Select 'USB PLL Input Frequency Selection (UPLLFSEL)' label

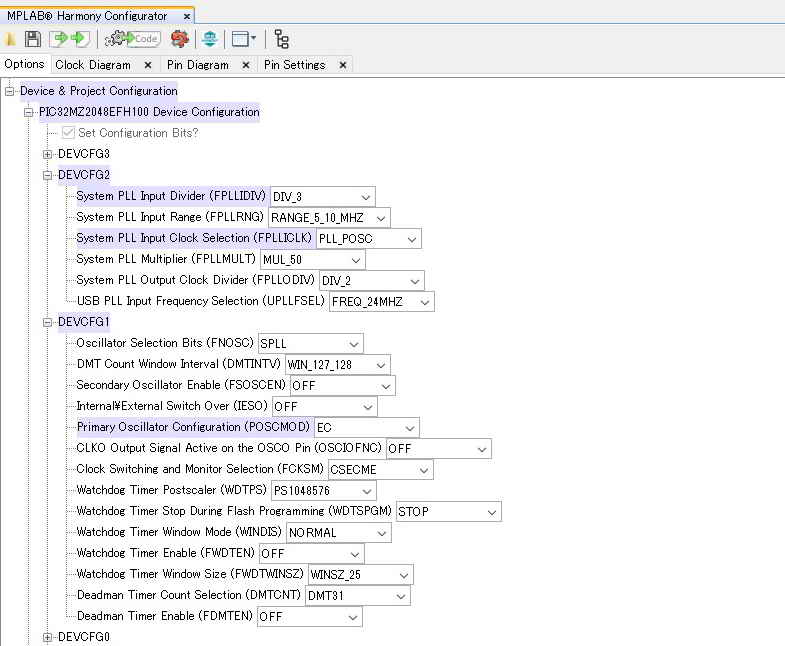pos(201,301)
